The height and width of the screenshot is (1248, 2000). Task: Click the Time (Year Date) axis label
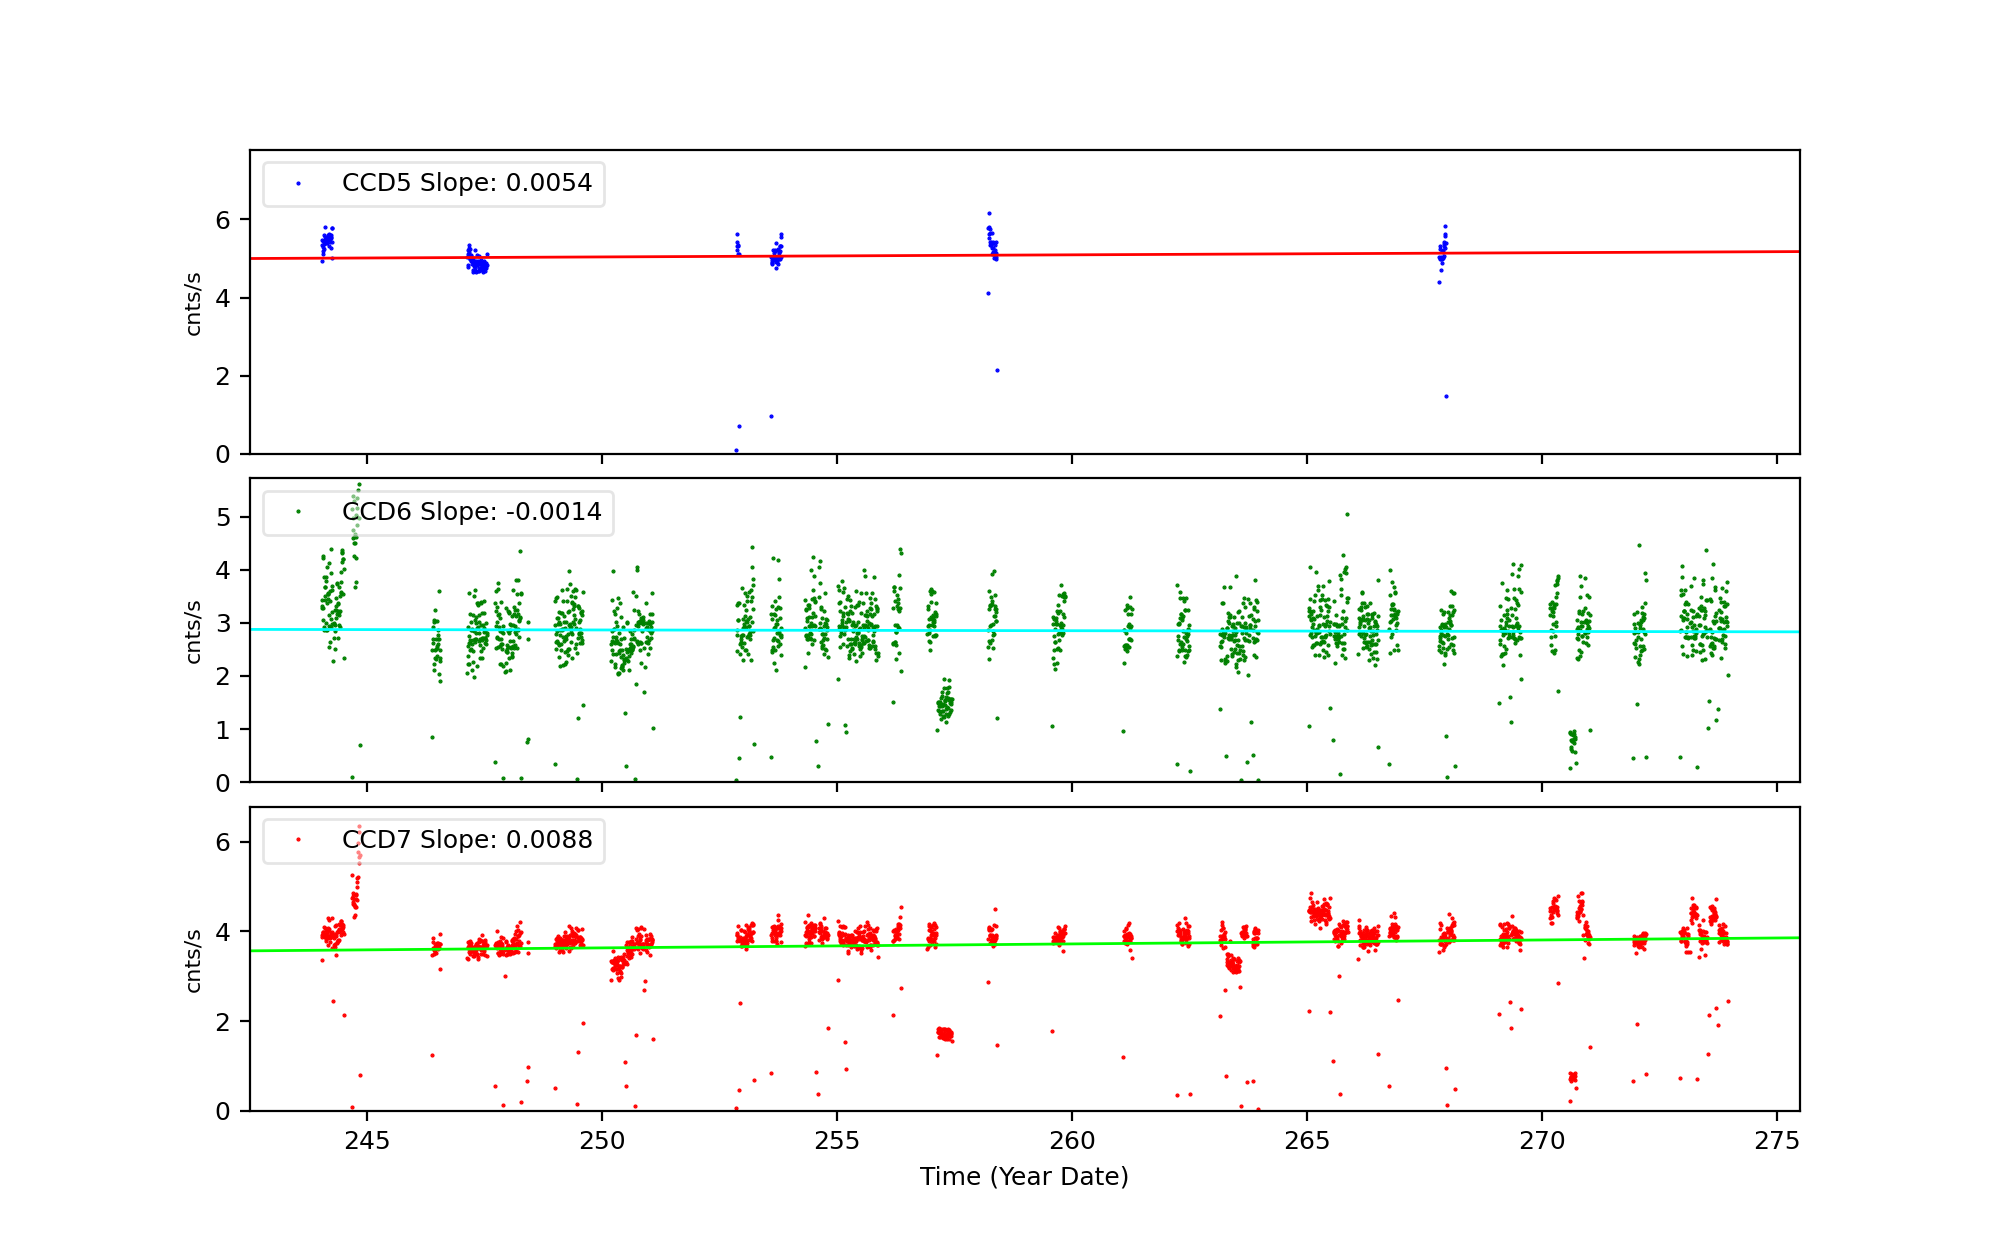(1024, 1177)
